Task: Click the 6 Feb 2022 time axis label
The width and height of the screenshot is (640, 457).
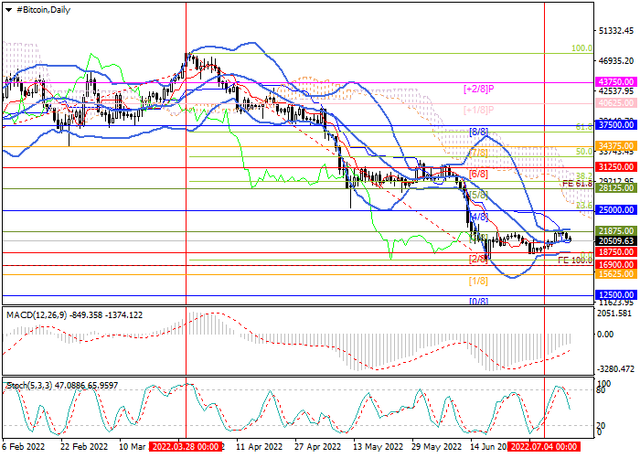Action: [23, 447]
